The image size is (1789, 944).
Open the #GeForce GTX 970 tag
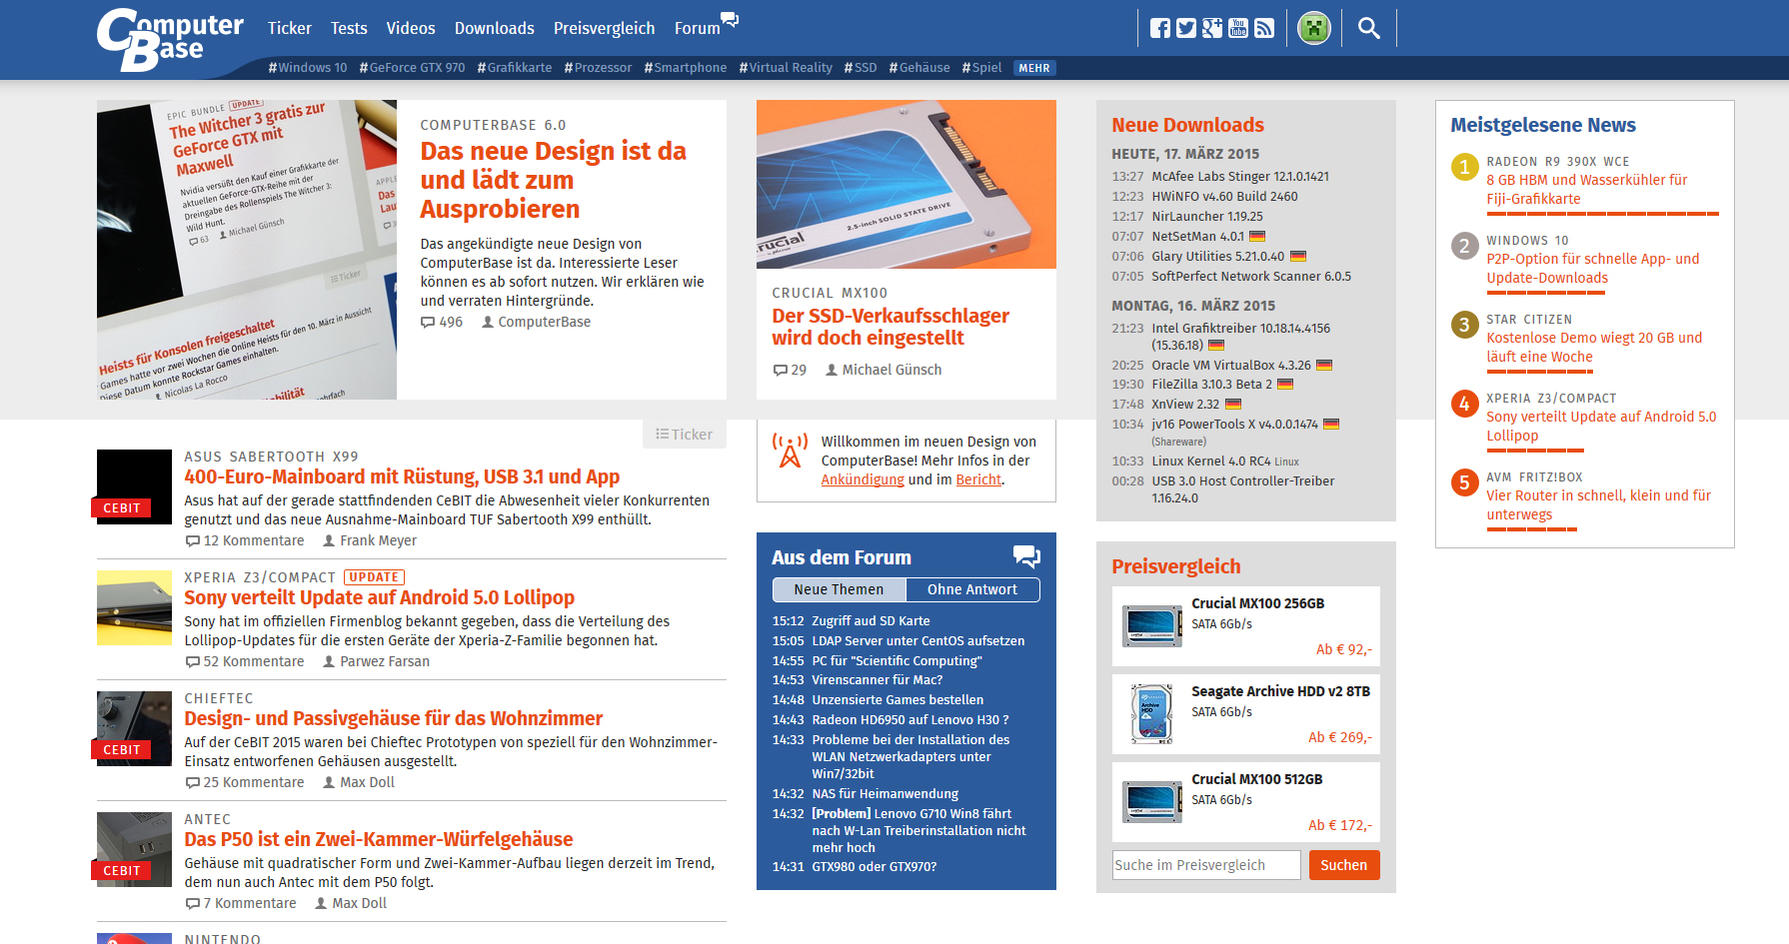coord(412,68)
